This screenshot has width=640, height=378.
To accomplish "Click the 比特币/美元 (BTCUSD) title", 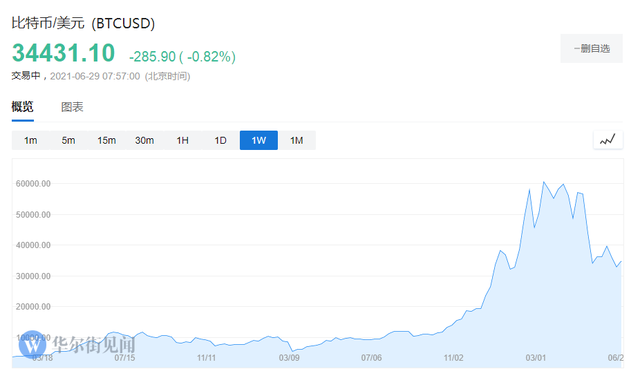I will click(x=83, y=23).
